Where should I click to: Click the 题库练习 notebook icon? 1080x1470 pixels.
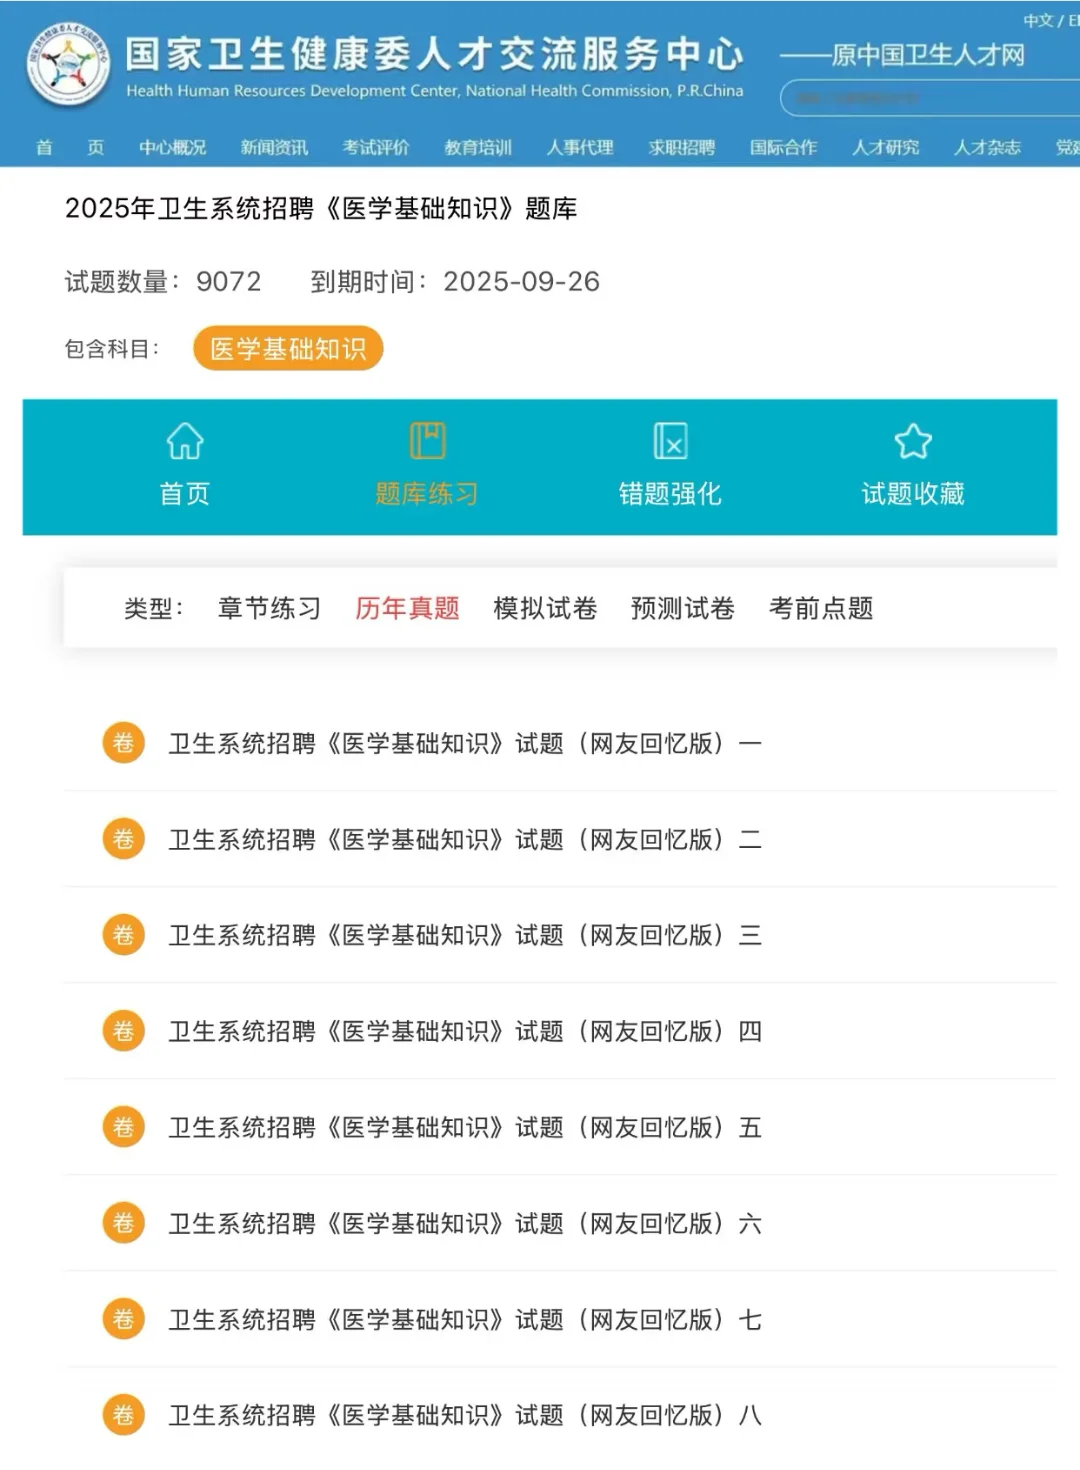427,440
